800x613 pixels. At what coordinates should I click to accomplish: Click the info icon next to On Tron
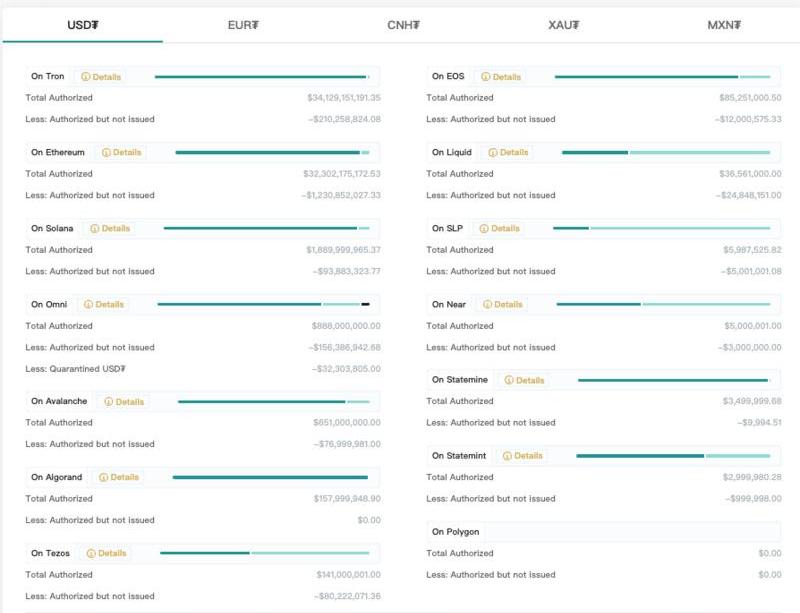pos(86,77)
